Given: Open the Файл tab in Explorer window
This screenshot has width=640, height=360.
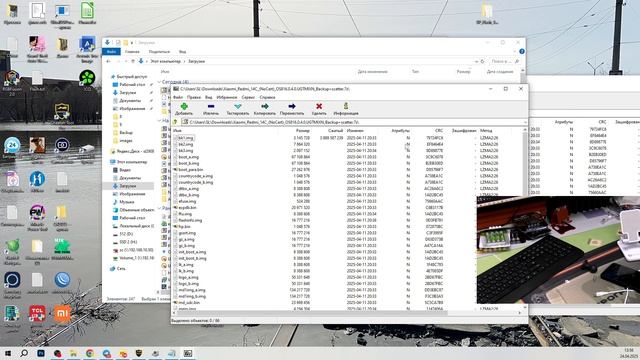Looking at the screenshot, I should pyautogui.click(x=111, y=51).
